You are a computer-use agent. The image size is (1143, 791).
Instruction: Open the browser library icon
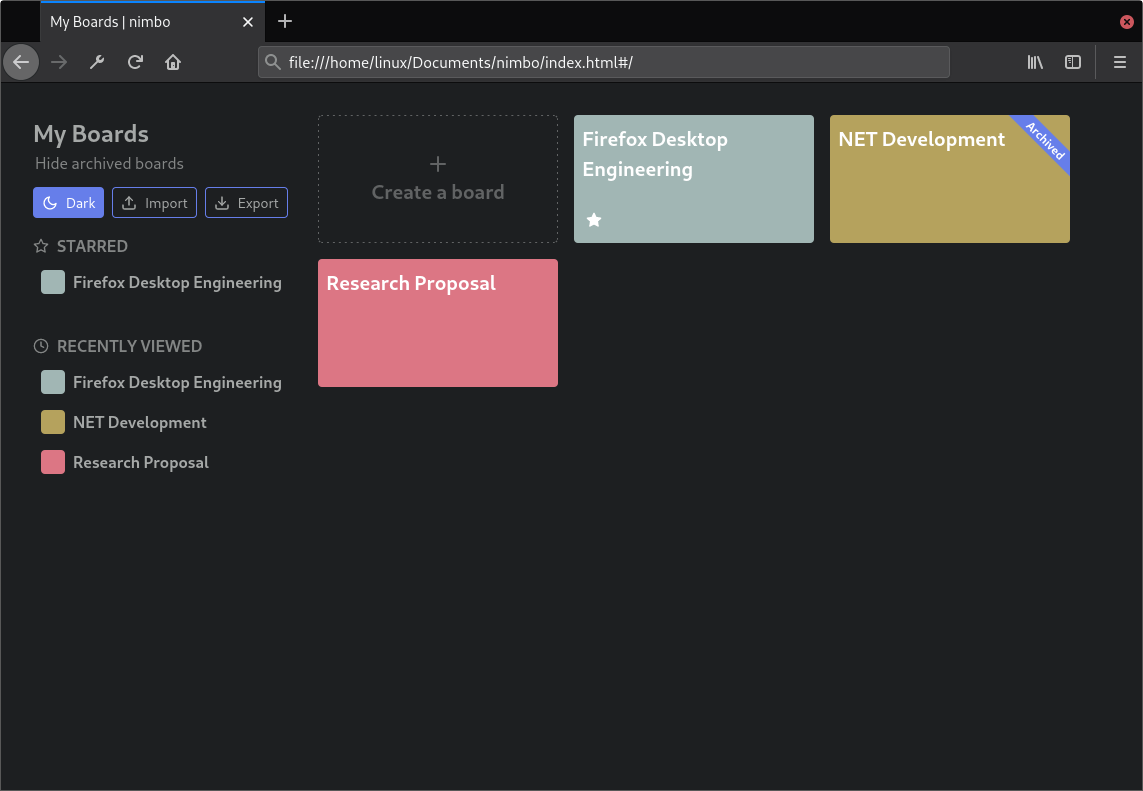pyautogui.click(x=1035, y=62)
